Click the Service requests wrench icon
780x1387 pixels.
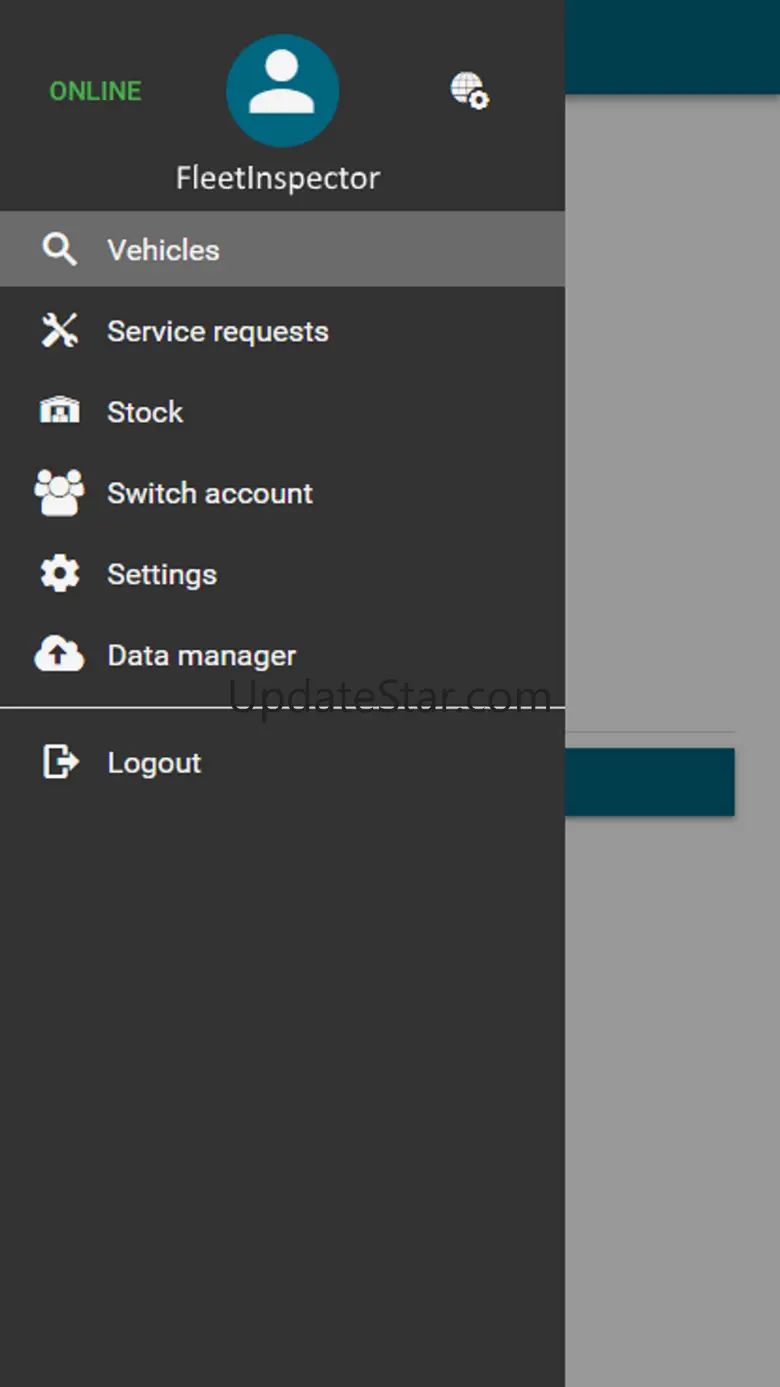click(59, 330)
